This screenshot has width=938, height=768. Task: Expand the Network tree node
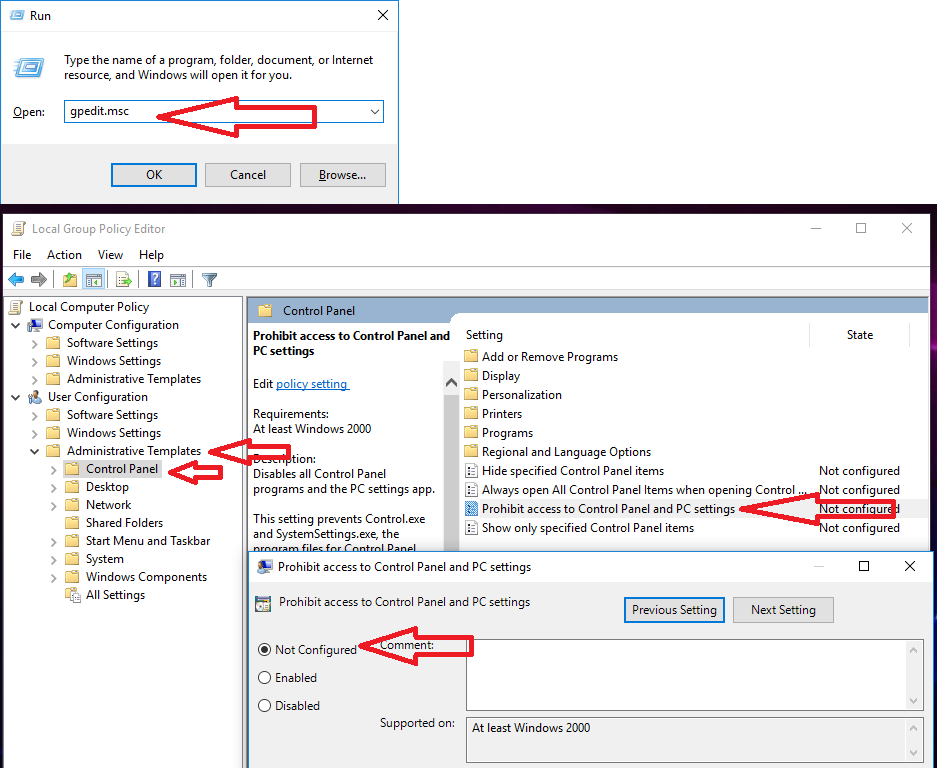point(53,505)
